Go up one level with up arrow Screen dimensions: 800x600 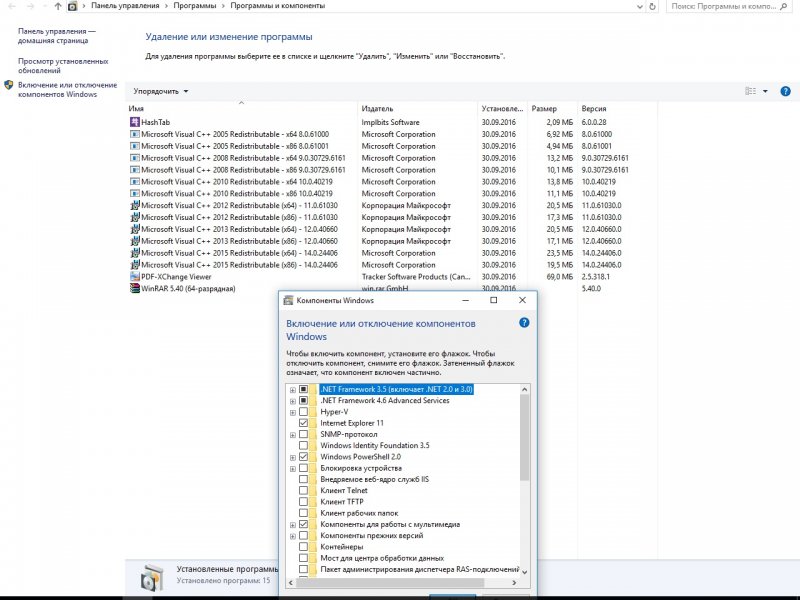(58, 6)
